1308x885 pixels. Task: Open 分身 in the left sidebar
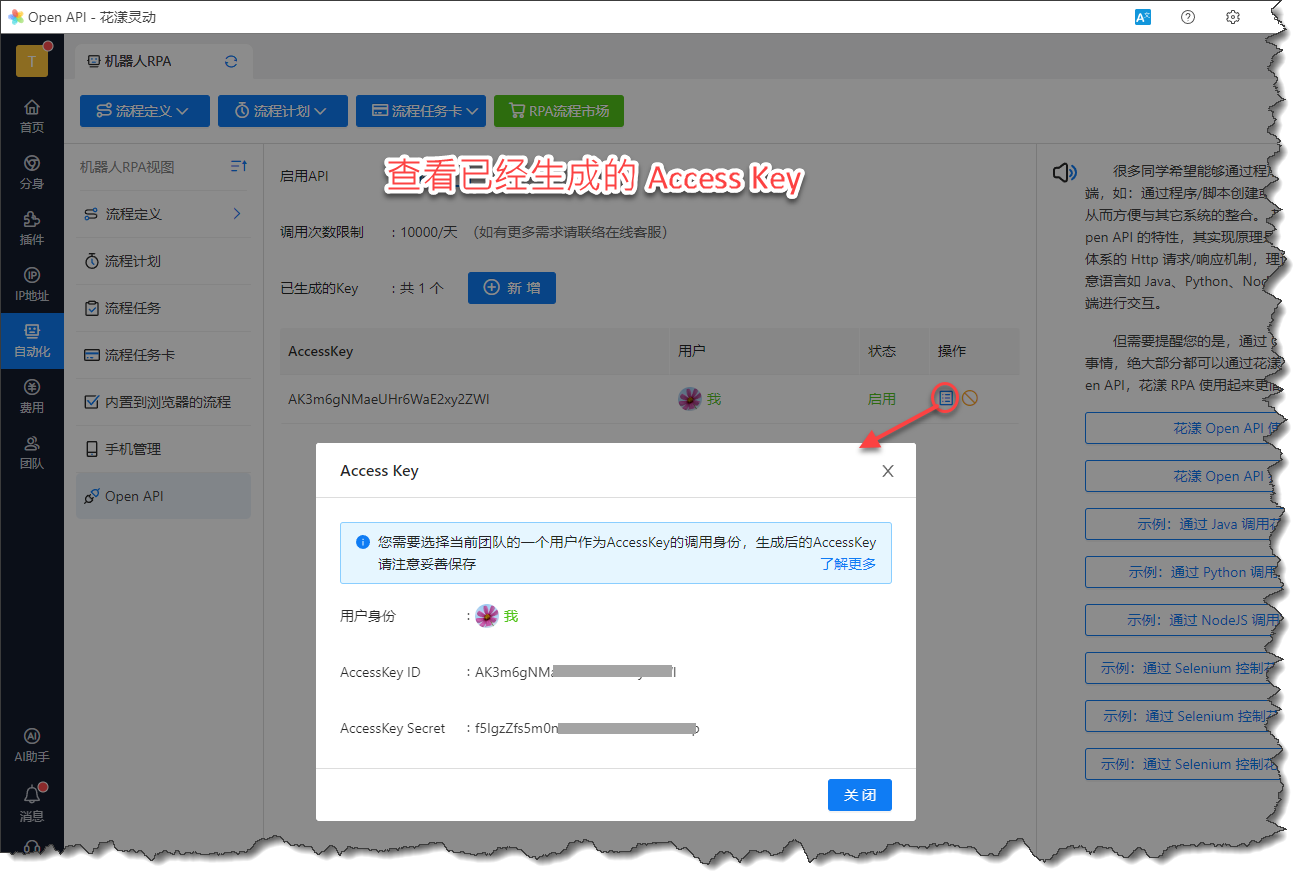click(x=32, y=172)
